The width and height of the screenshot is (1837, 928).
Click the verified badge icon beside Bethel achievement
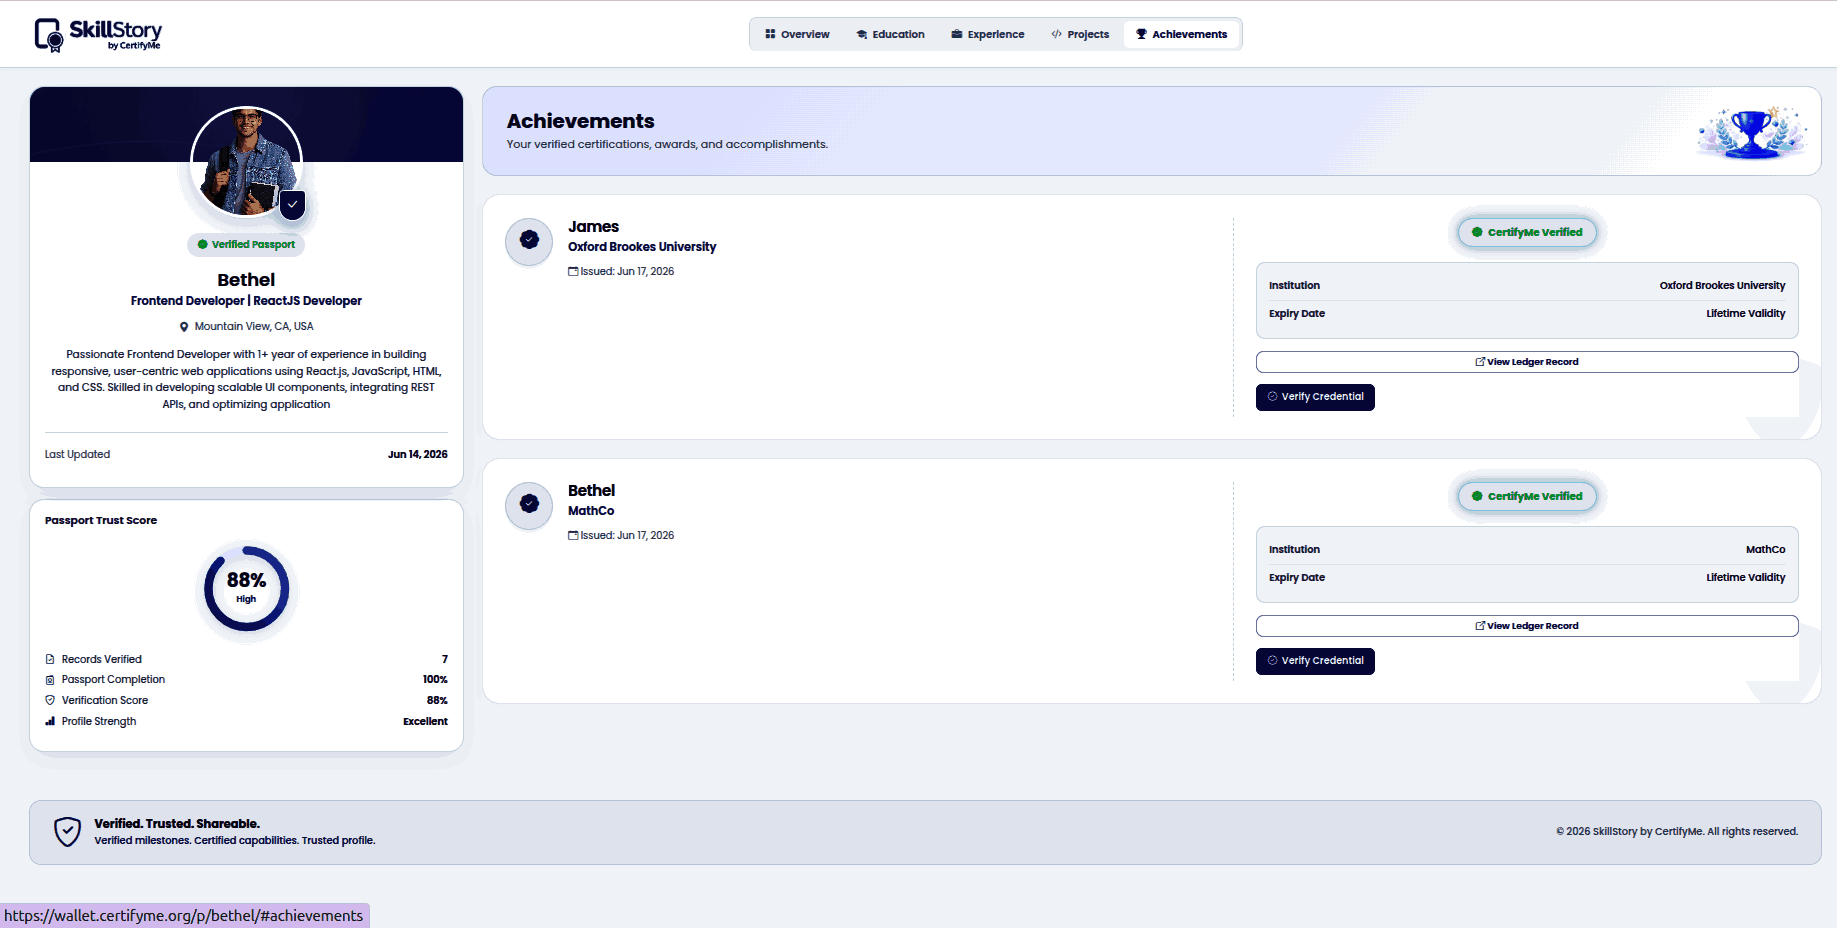coord(529,504)
